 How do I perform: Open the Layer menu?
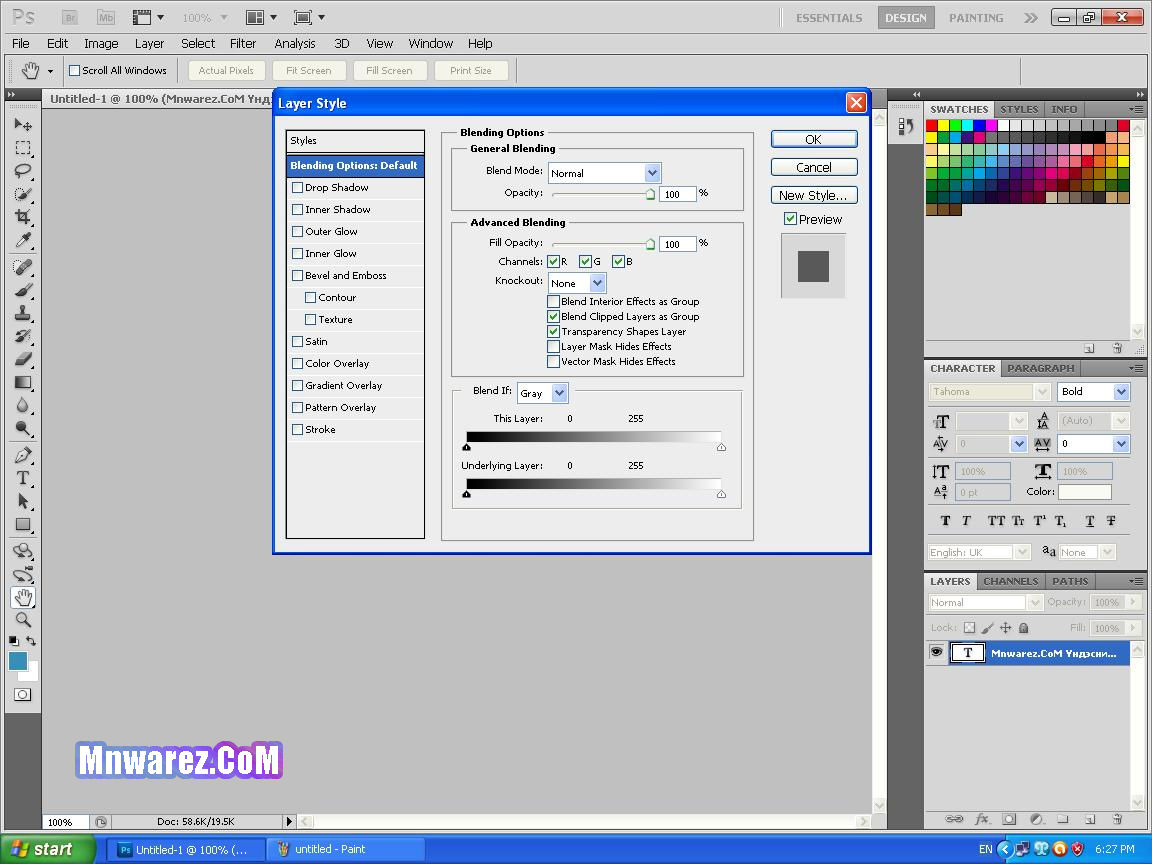(x=149, y=43)
